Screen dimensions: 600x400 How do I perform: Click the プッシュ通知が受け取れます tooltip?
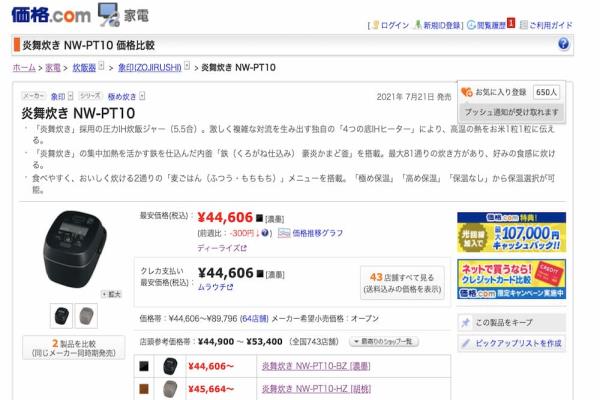[511, 113]
